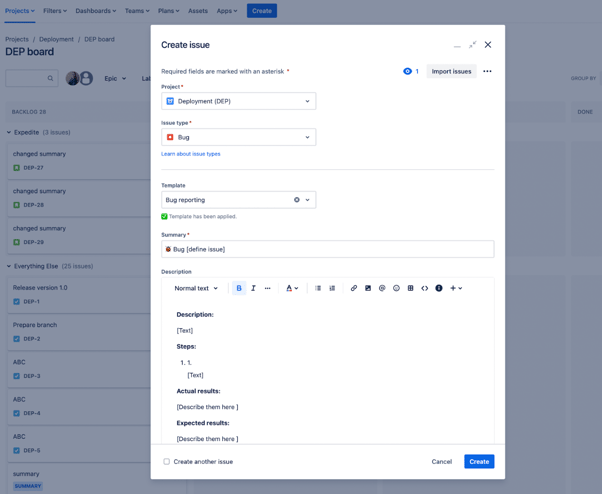Clear the Bug reporting template selection

point(296,200)
